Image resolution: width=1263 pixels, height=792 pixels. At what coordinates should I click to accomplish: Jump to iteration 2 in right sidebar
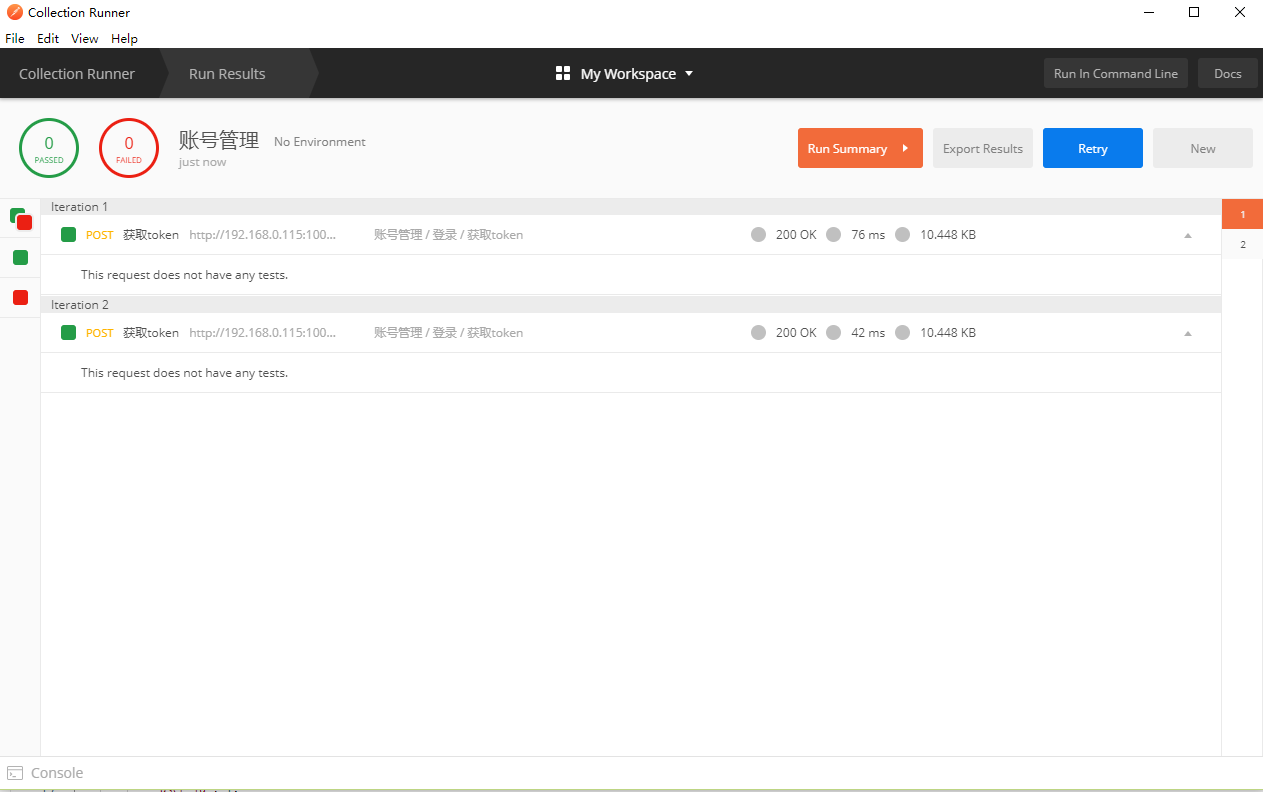1242,244
